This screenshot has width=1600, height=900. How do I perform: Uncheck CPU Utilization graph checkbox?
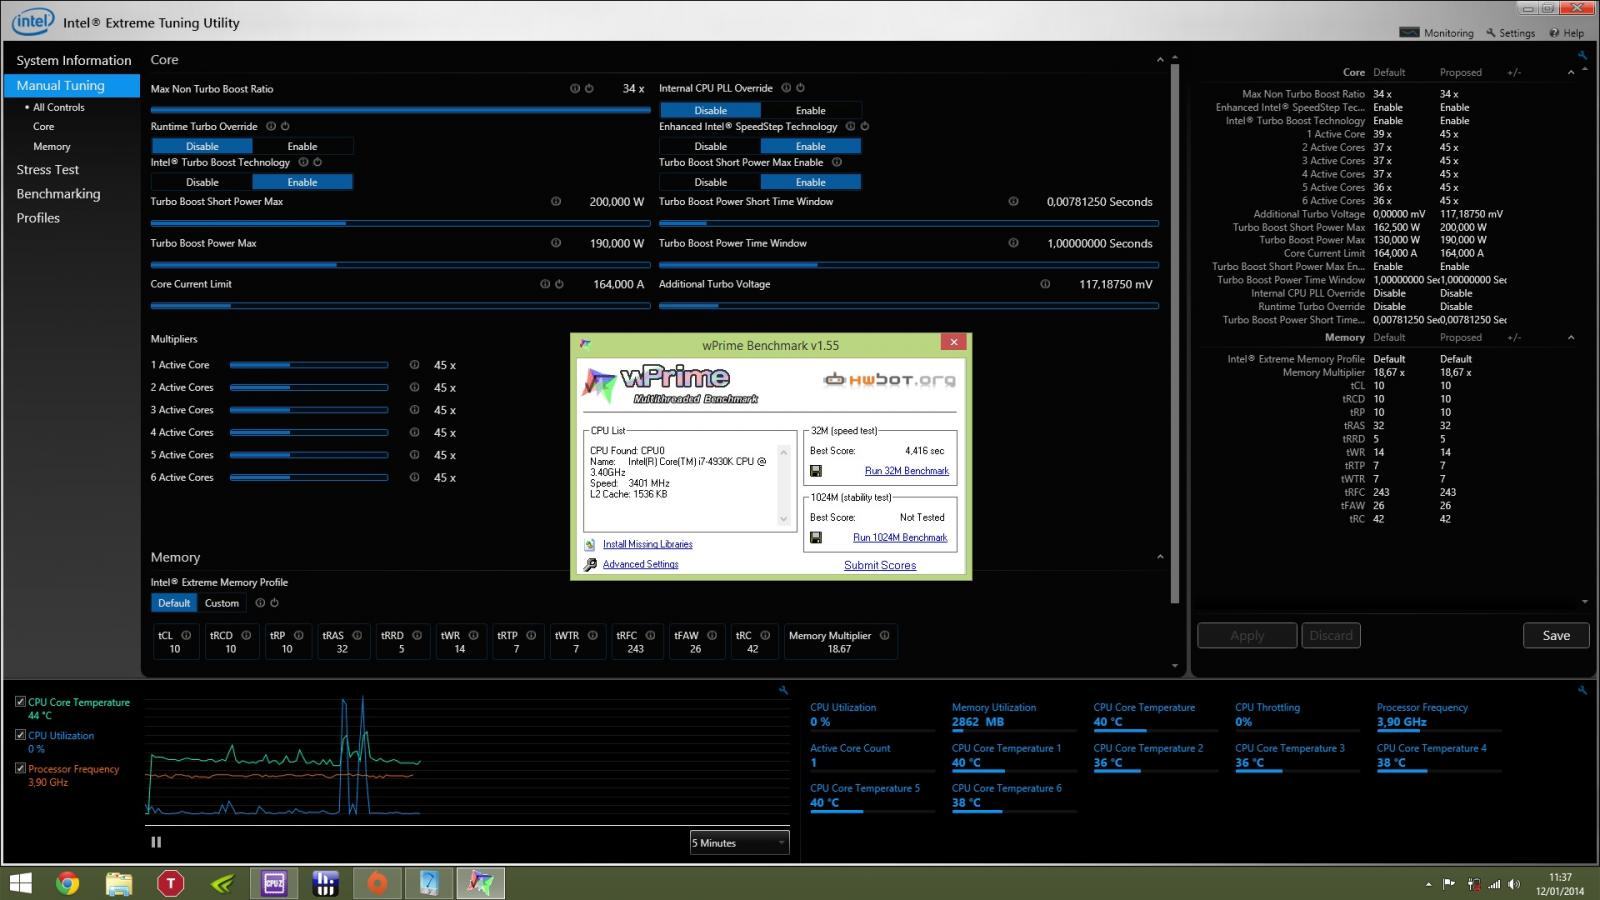[20, 735]
